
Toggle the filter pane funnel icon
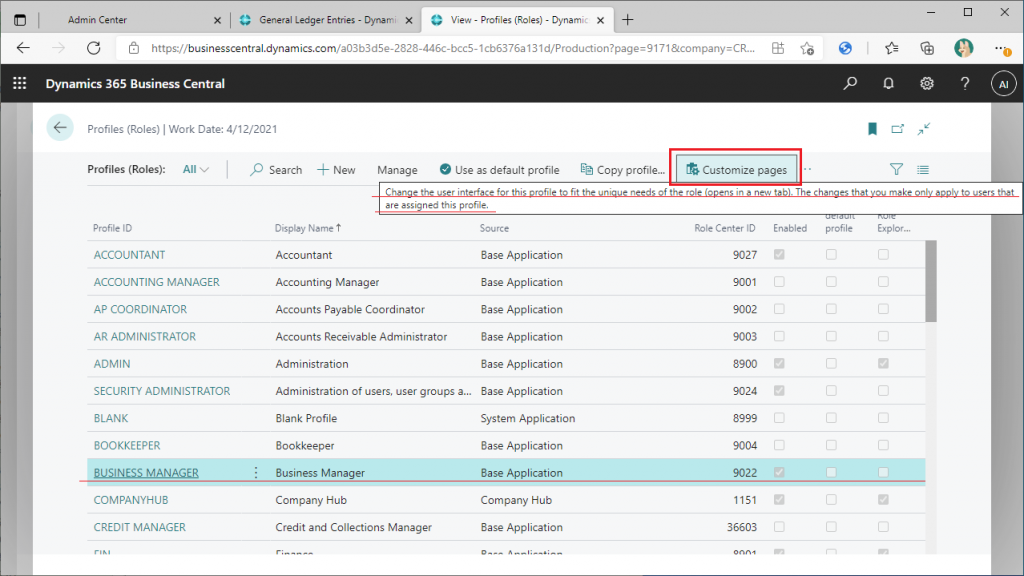click(x=896, y=169)
